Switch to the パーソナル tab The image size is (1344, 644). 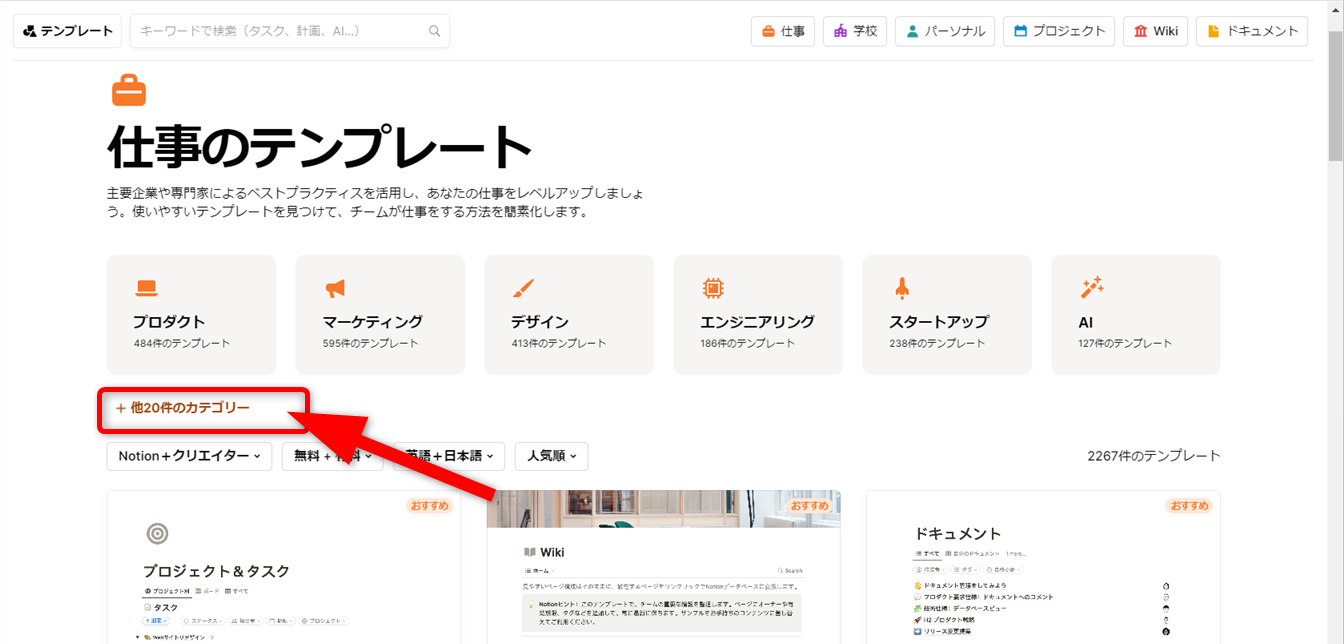pos(945,31)
